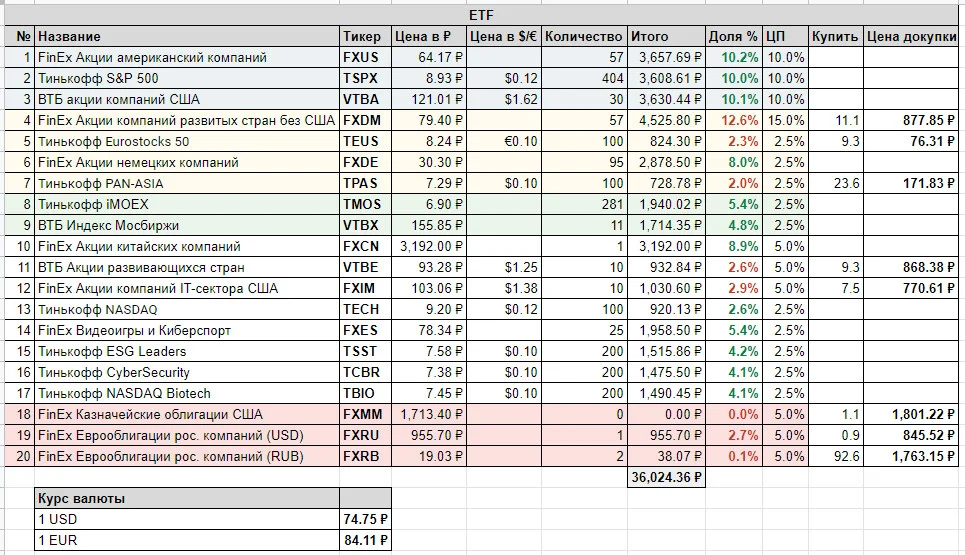Click the TSST ticker cell

tap(366, 351)
